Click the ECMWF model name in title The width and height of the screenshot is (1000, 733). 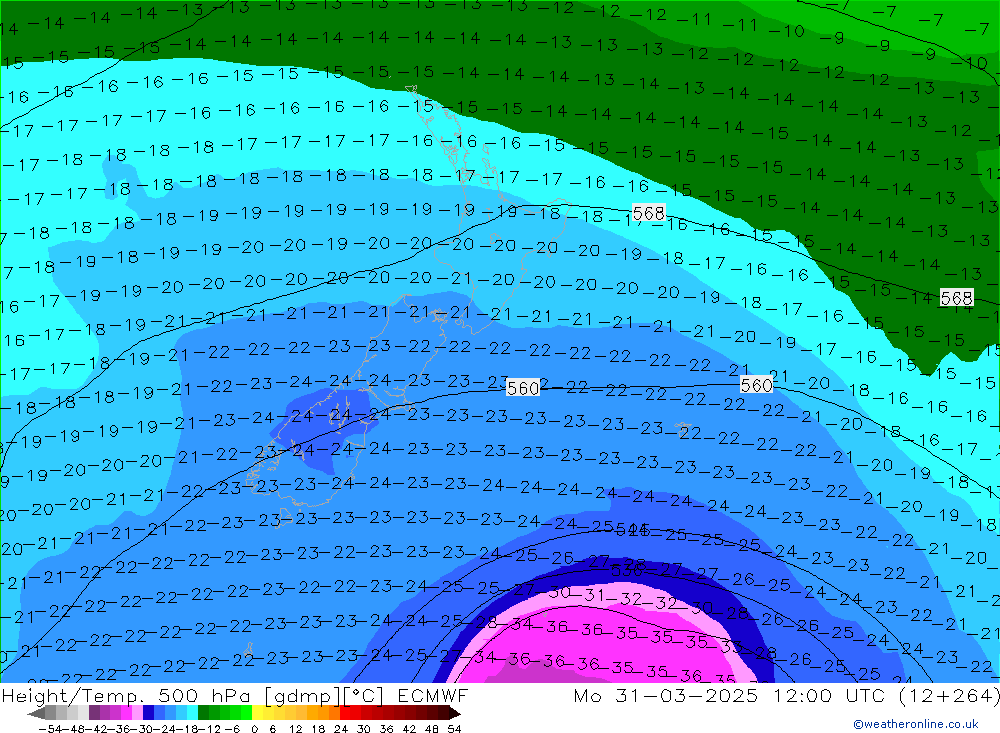click(432, 695)
